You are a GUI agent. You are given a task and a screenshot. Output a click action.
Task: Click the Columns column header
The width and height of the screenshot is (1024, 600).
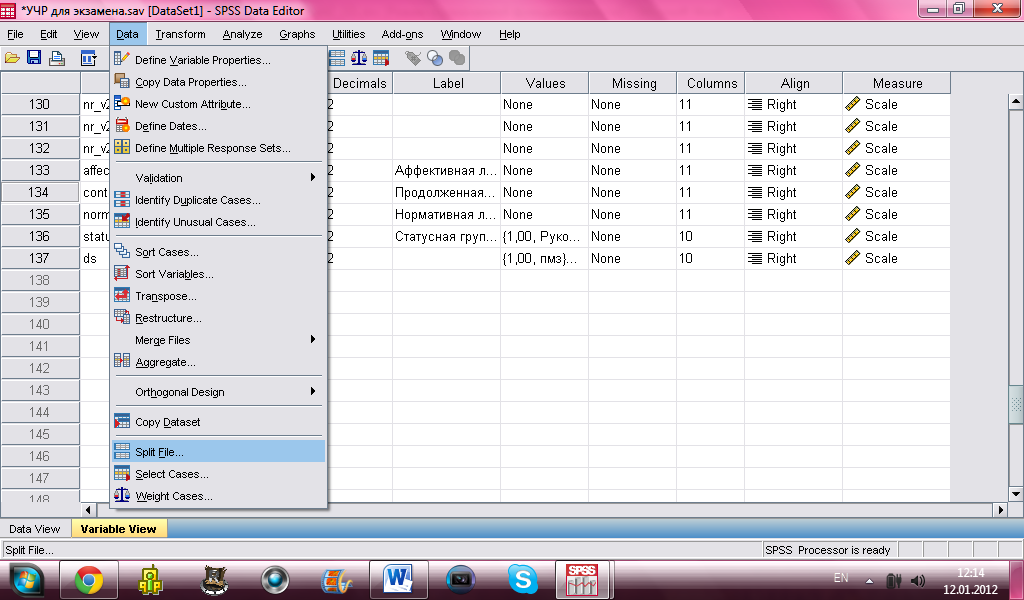tap(711, 83)
